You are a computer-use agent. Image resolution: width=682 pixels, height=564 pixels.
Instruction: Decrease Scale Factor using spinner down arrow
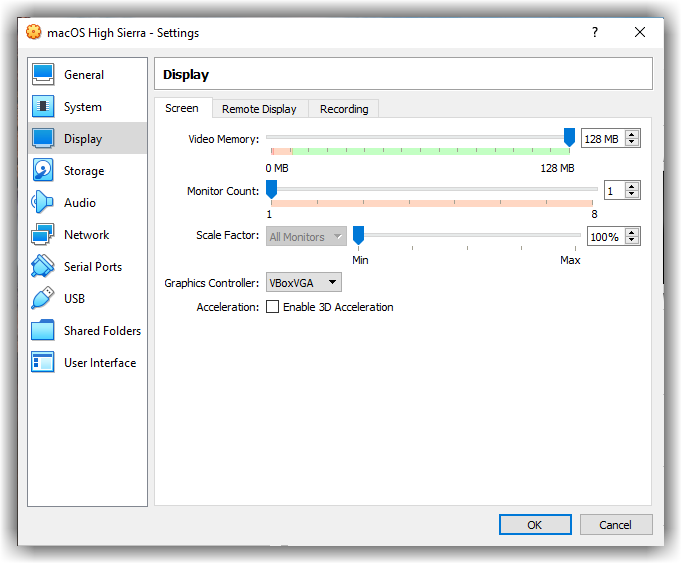click(x=632, y=241)
